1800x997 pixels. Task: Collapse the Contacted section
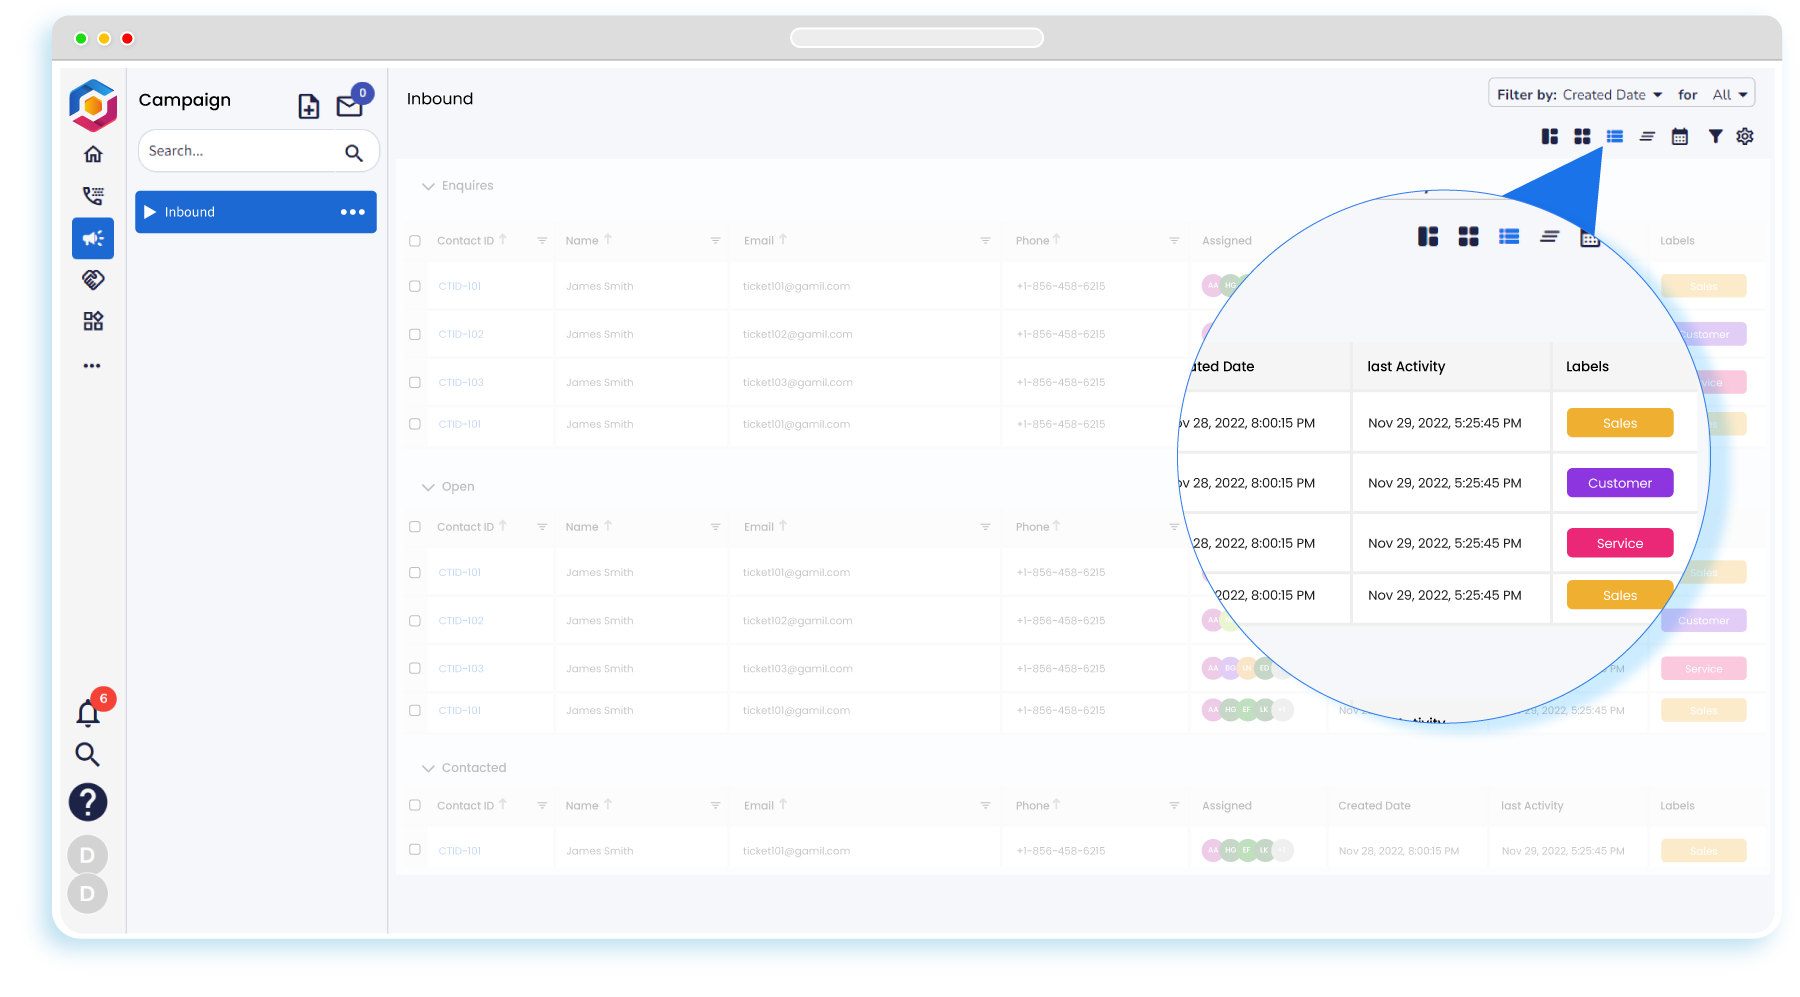(x=428, y=768)
